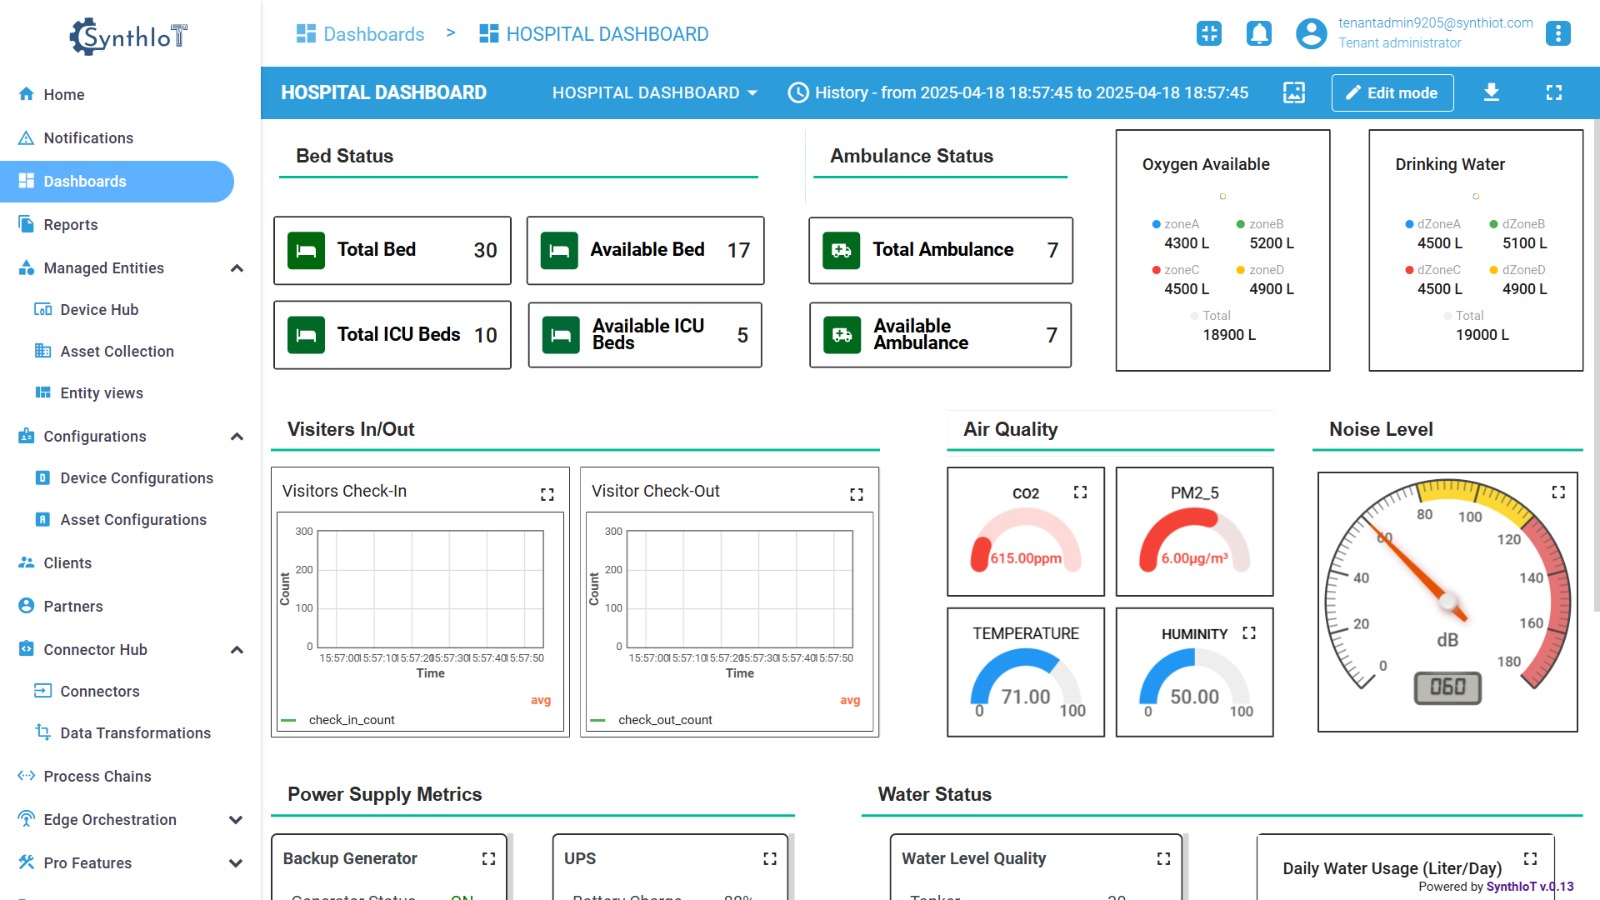Open the HOSPITAL DASHBOARD state dropdown
Viewport: 1600px width, 900px height.
point(655,93)
